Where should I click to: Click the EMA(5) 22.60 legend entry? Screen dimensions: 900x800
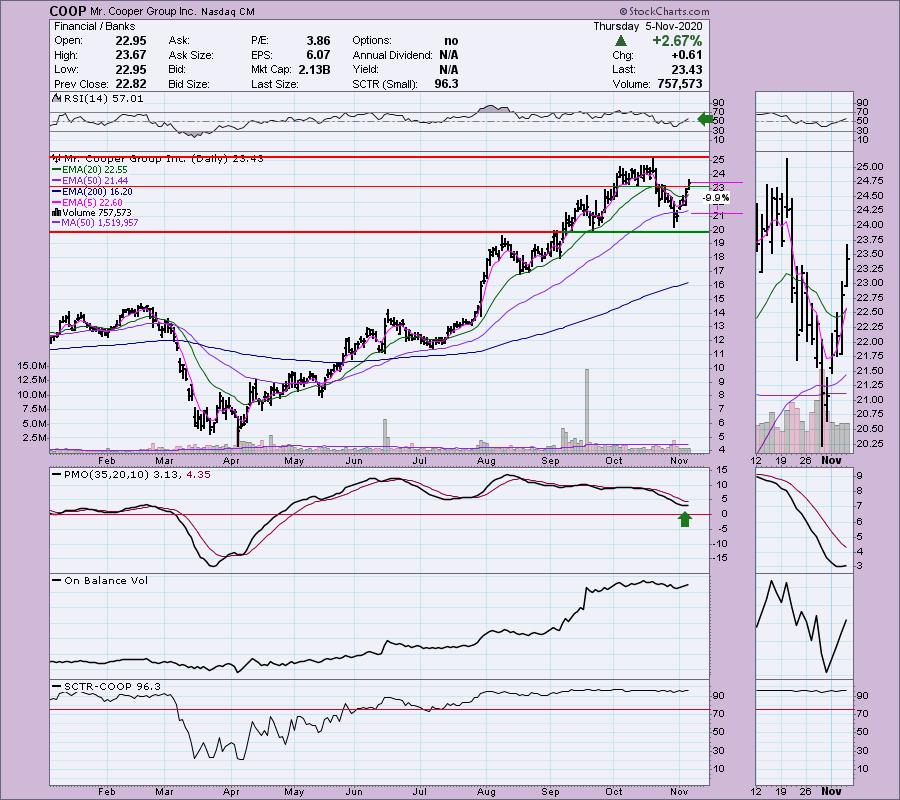(87, 203)
